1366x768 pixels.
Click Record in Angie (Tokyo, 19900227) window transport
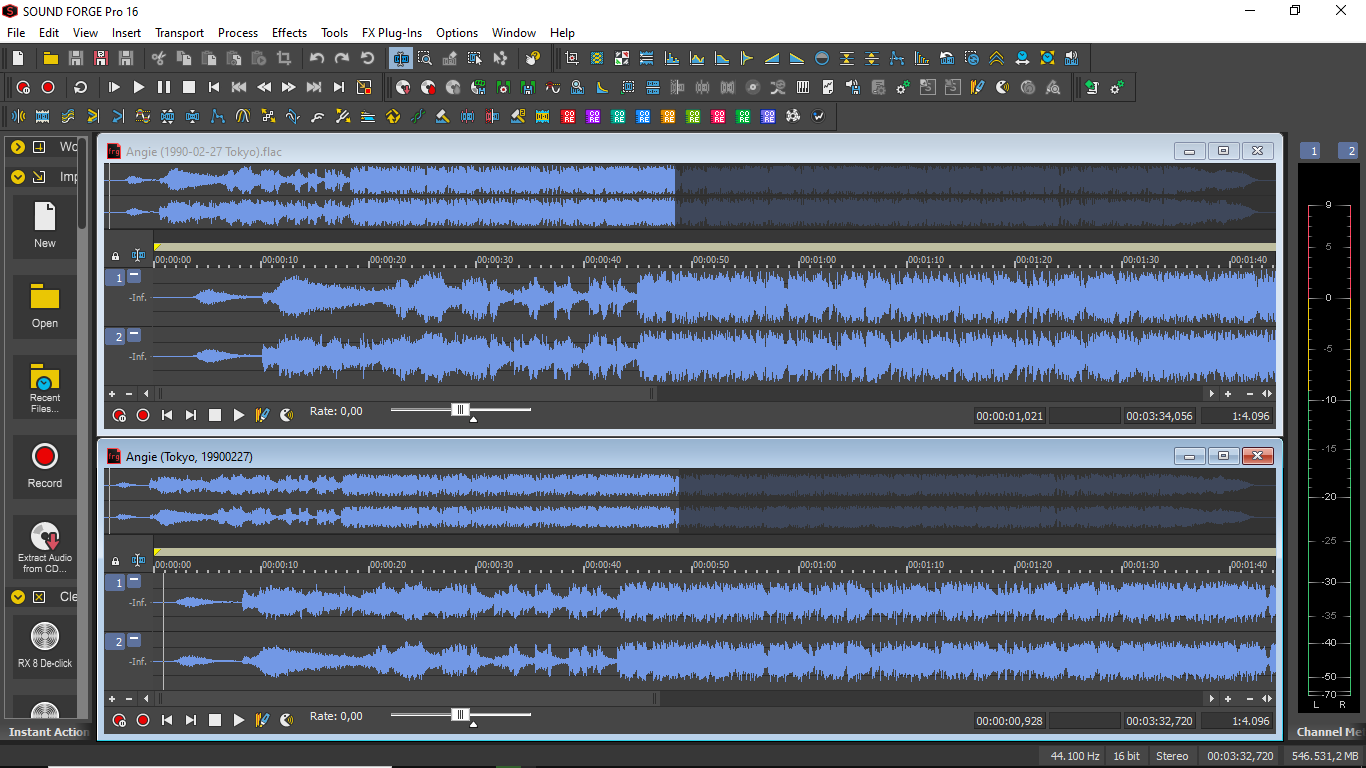coord(143,720)
